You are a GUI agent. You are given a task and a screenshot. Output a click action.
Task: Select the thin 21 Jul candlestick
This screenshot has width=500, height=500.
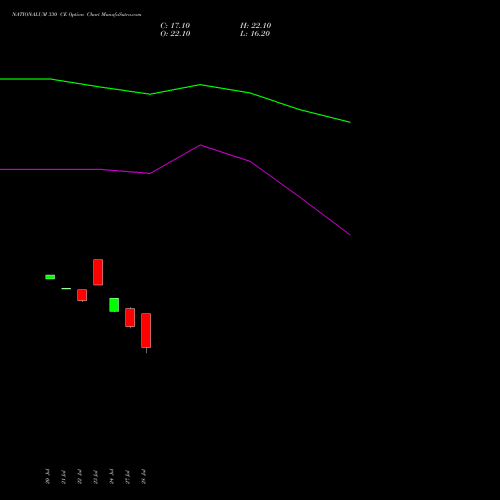pos(66,288)
